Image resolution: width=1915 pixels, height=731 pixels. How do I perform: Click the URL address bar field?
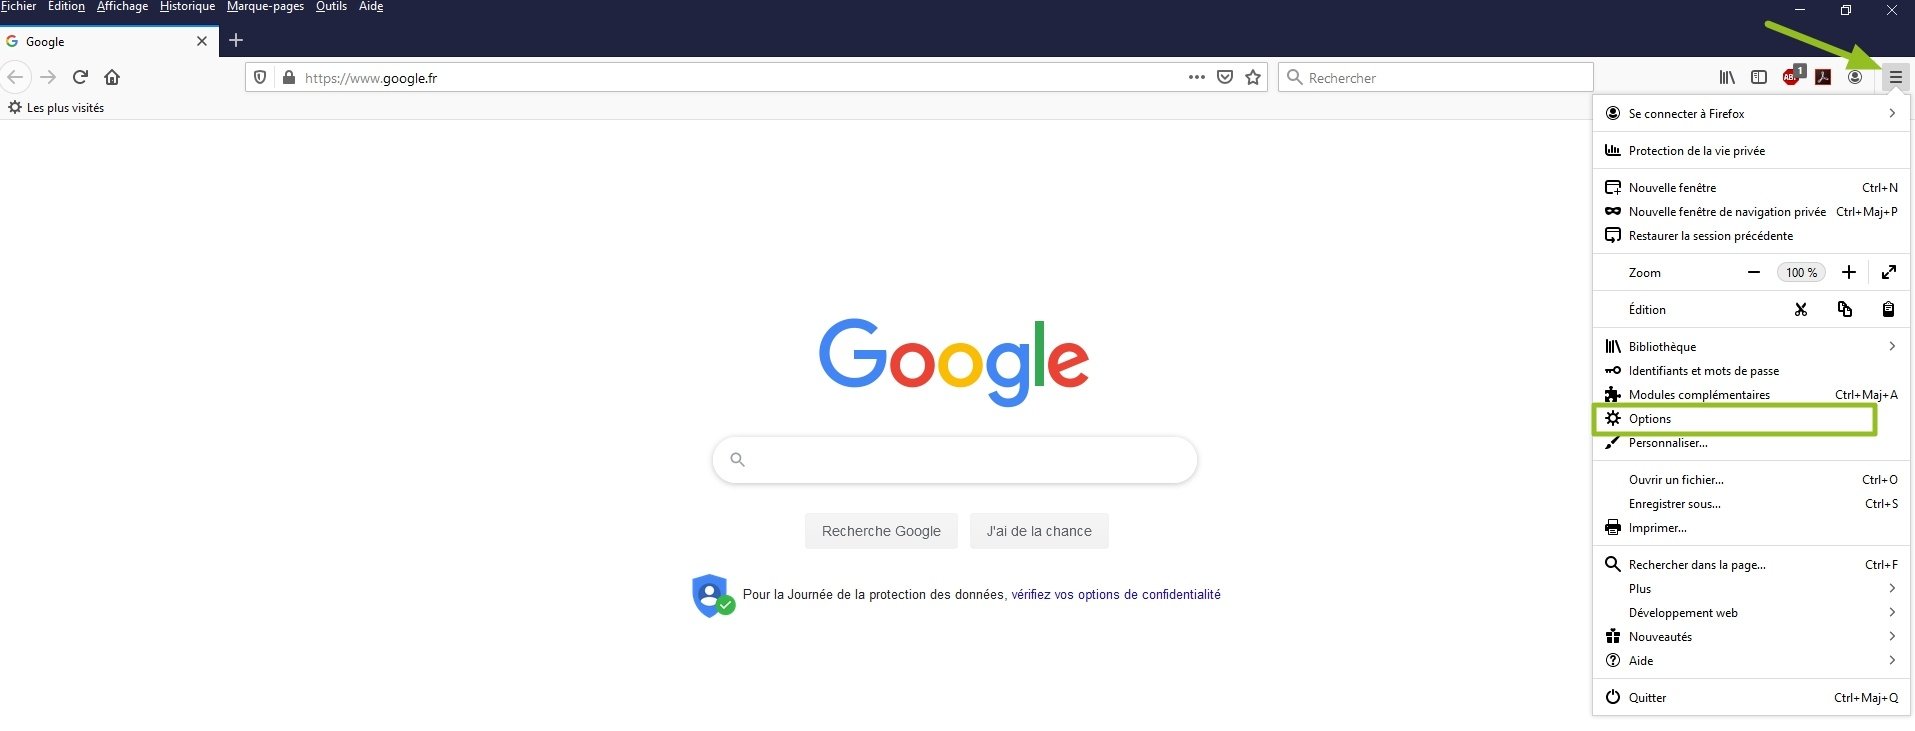(757, 77)
